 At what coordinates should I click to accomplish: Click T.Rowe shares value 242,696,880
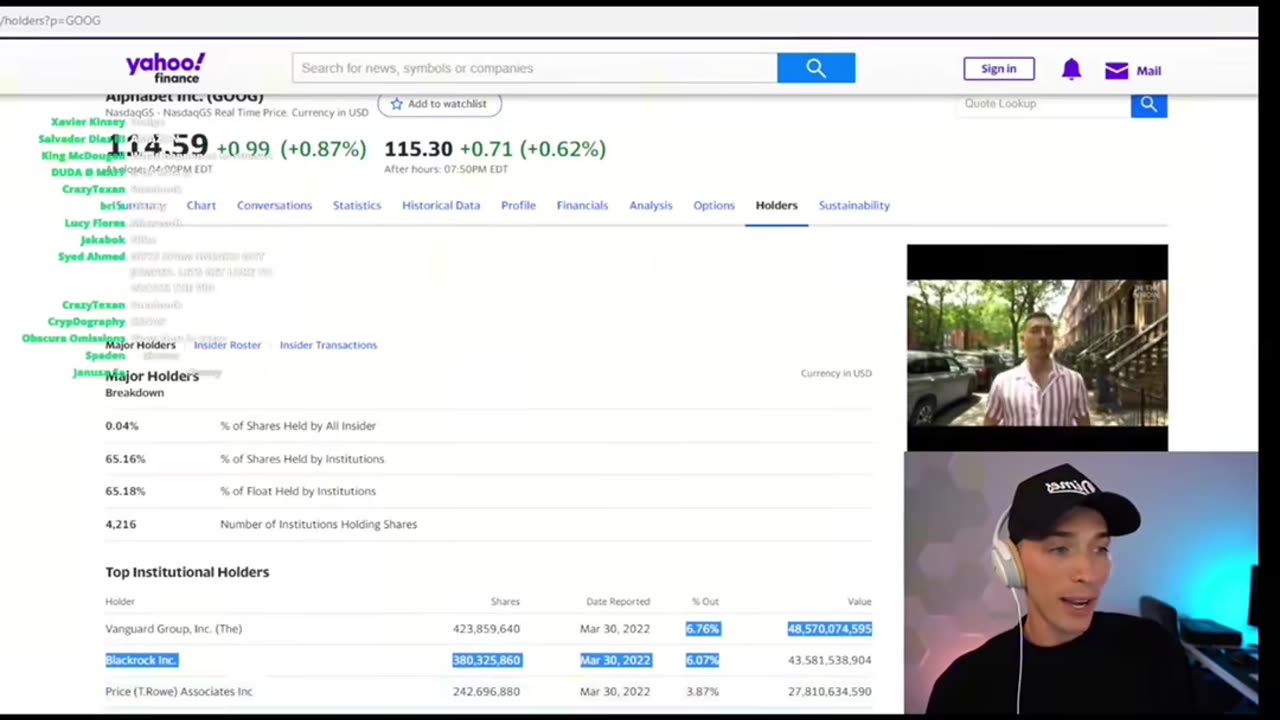(486, 691)
